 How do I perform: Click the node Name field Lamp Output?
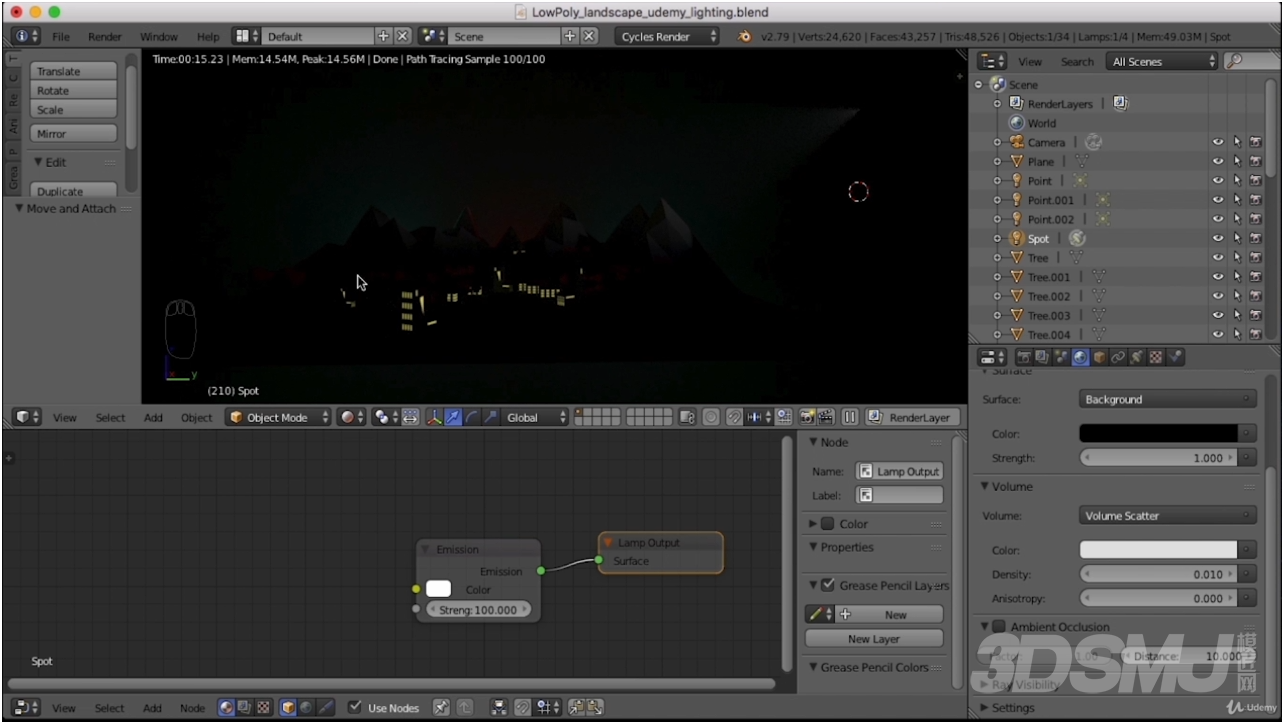click(899, 471)
